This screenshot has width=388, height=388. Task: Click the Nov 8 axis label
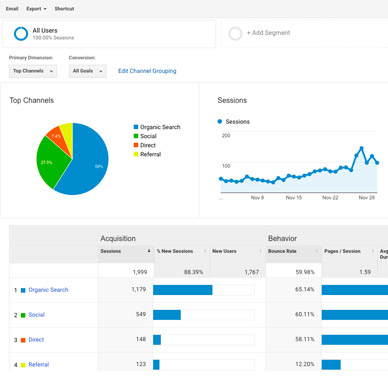click(257, 198)
